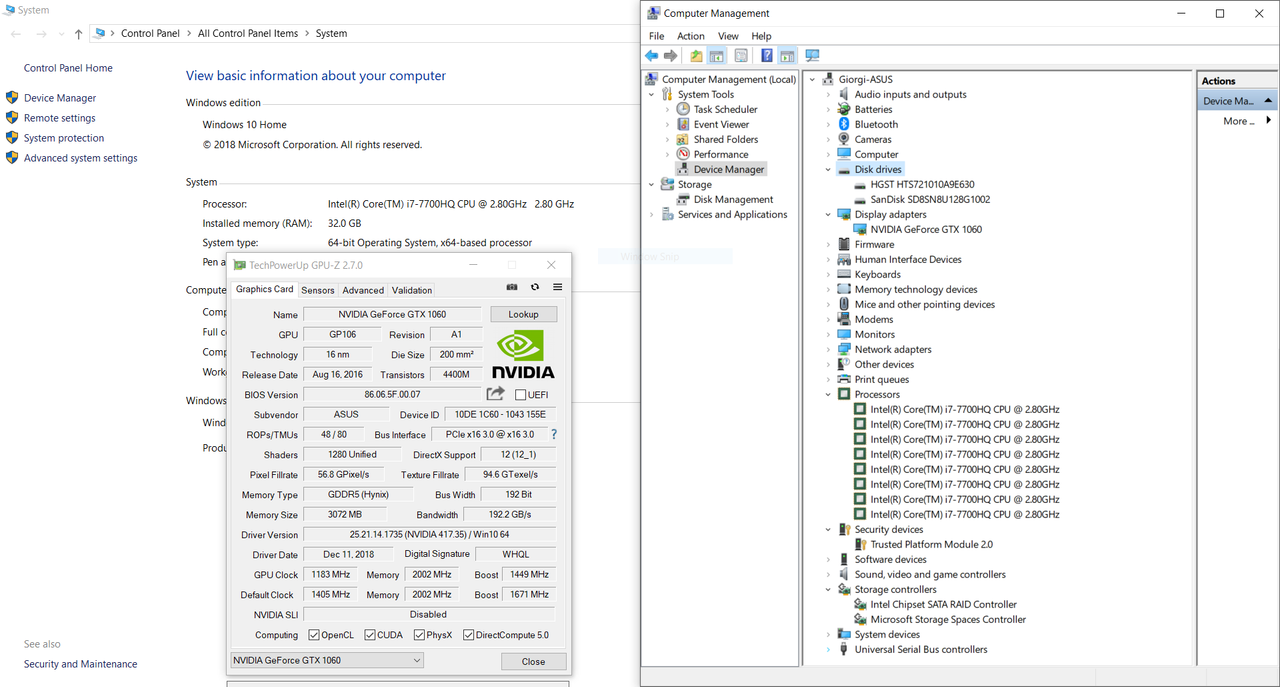Expand the More actions arrow in Actions pane
Image resolution: width=1280 pixels, height=687 pixels.
pyautogui.click(x=1271, y=121)
